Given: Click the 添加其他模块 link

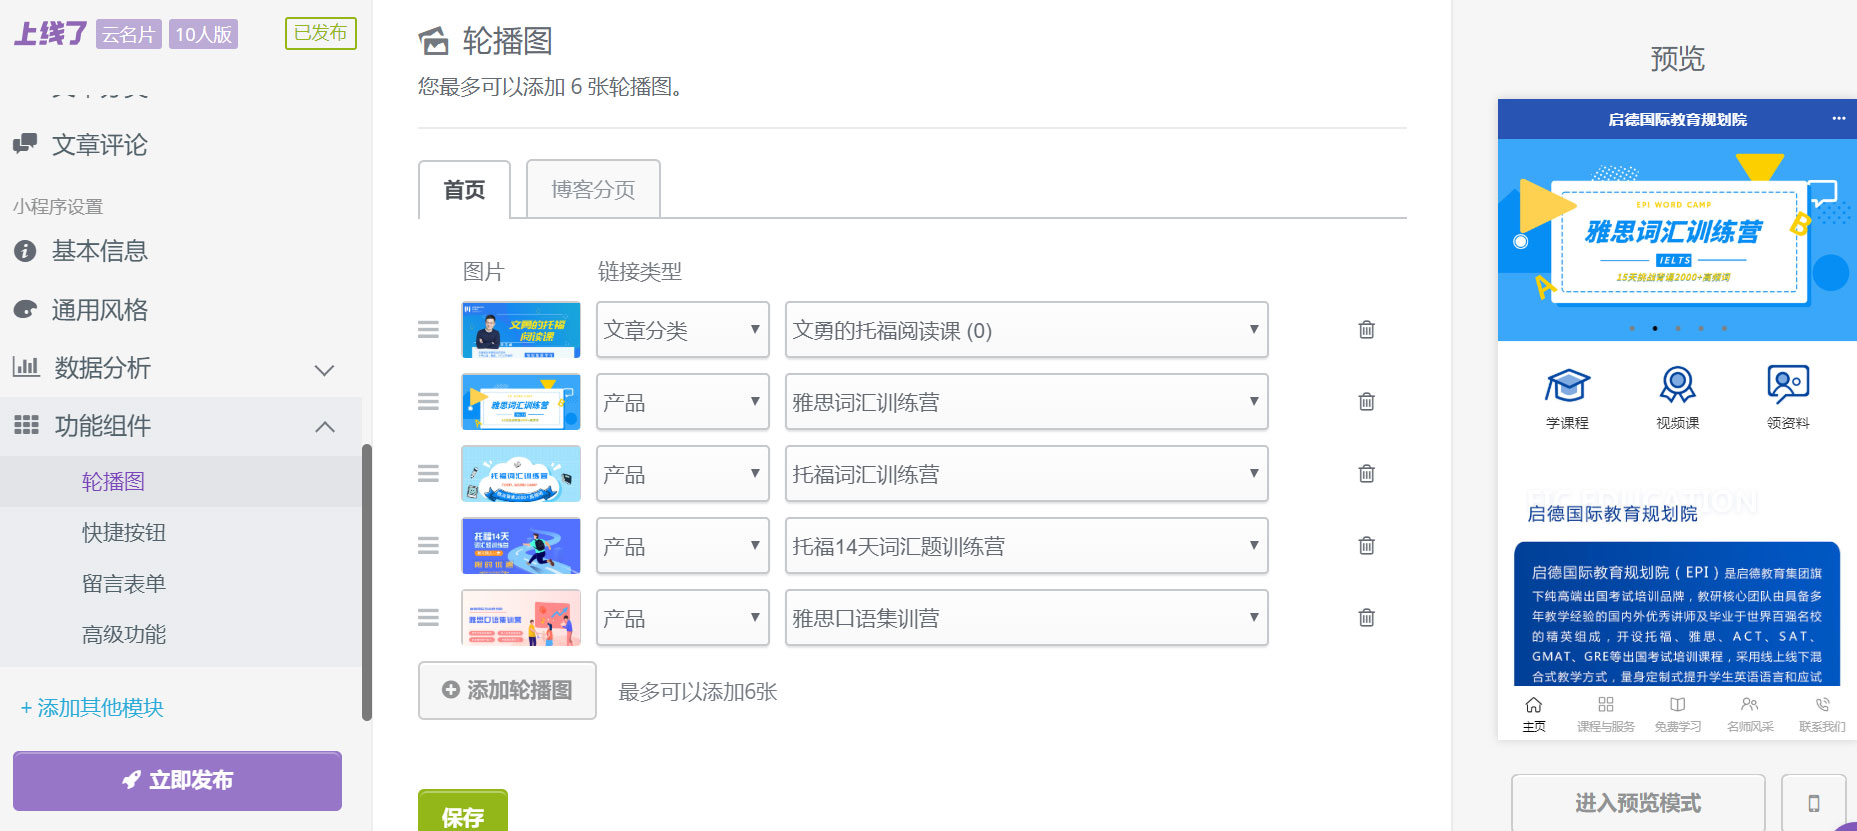Looking at the screenshot, I should 92,708.
